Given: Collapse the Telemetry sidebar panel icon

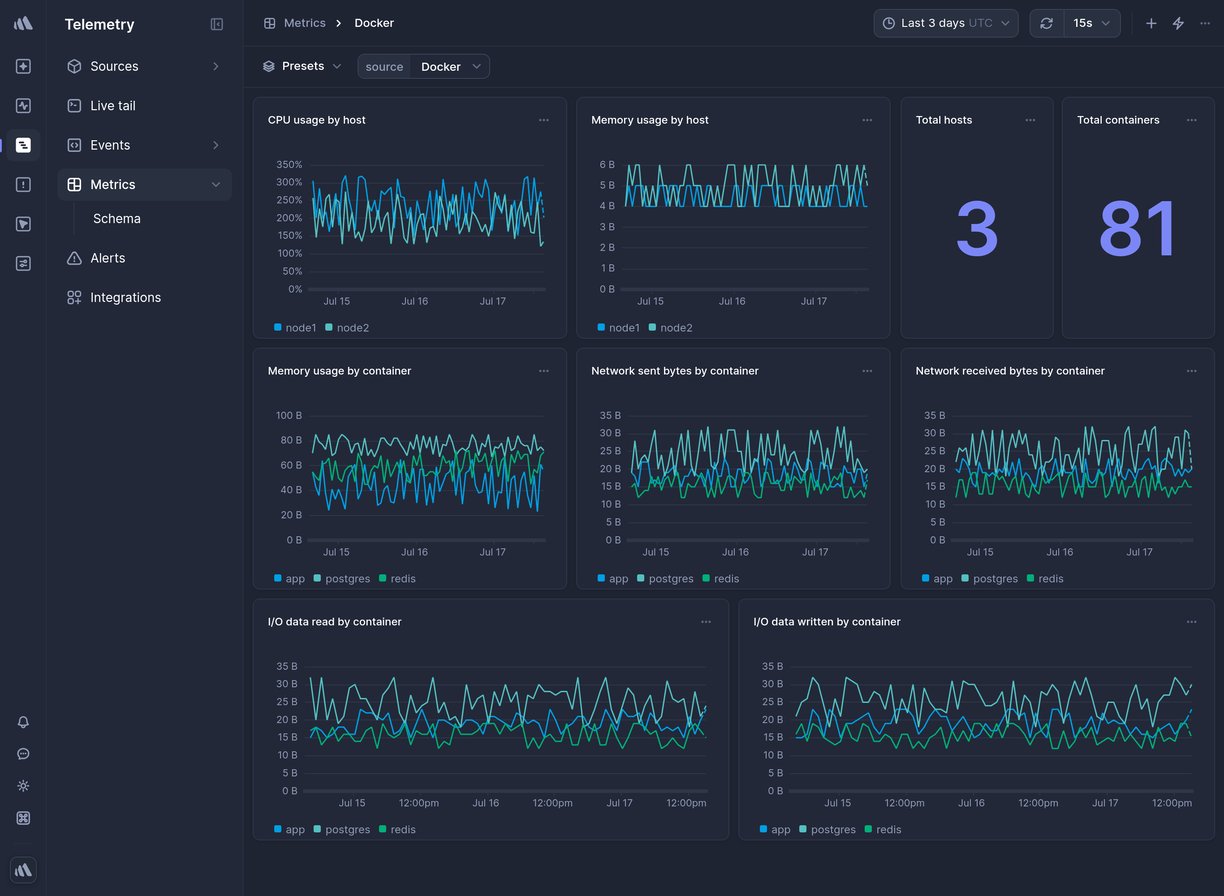Looking at the screenshot, I should point(217,24).
